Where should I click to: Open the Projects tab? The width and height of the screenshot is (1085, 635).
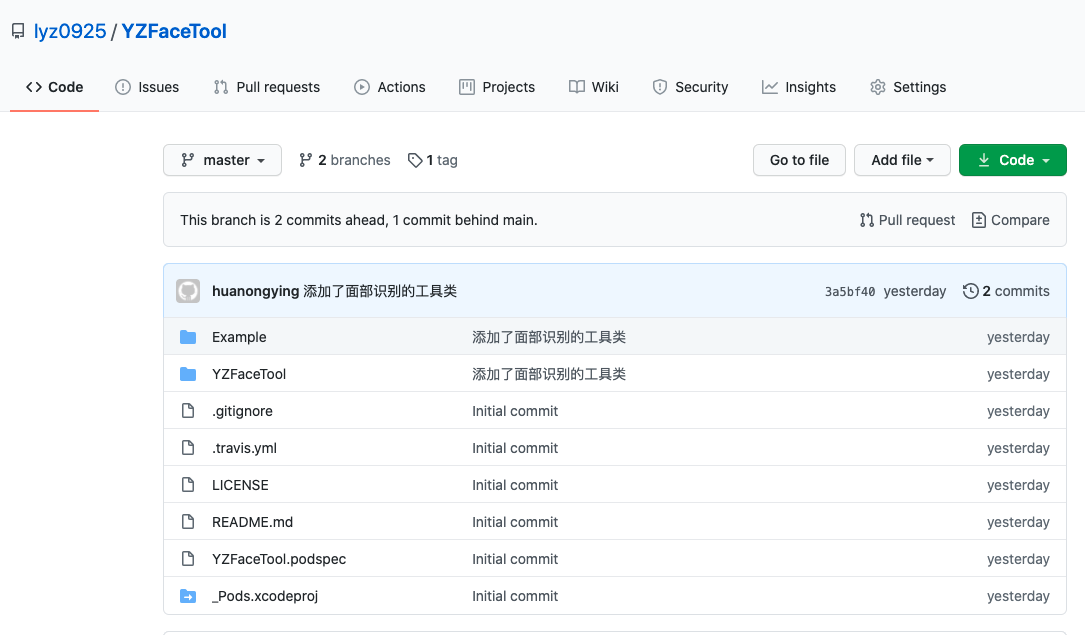[497, 87]
